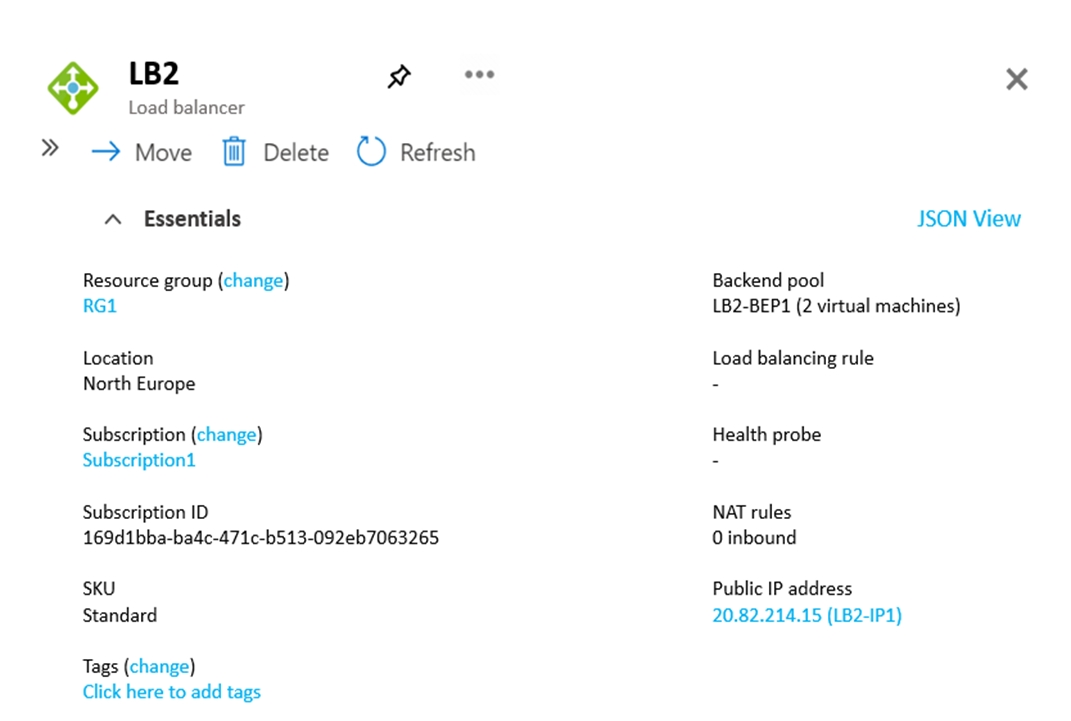
Task: Close the LB2 blade with the X
Action: click(x=1017, y=78)
